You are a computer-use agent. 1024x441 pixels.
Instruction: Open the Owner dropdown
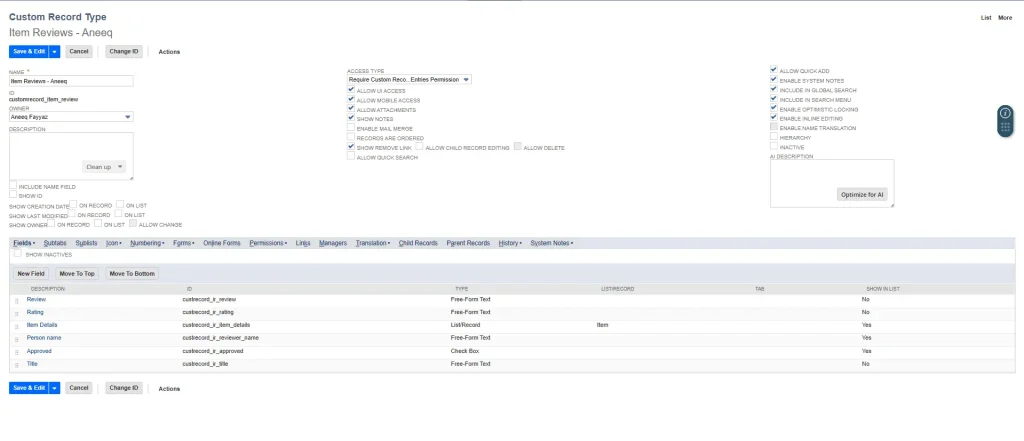pyautogui.click(x=71, y=116)
